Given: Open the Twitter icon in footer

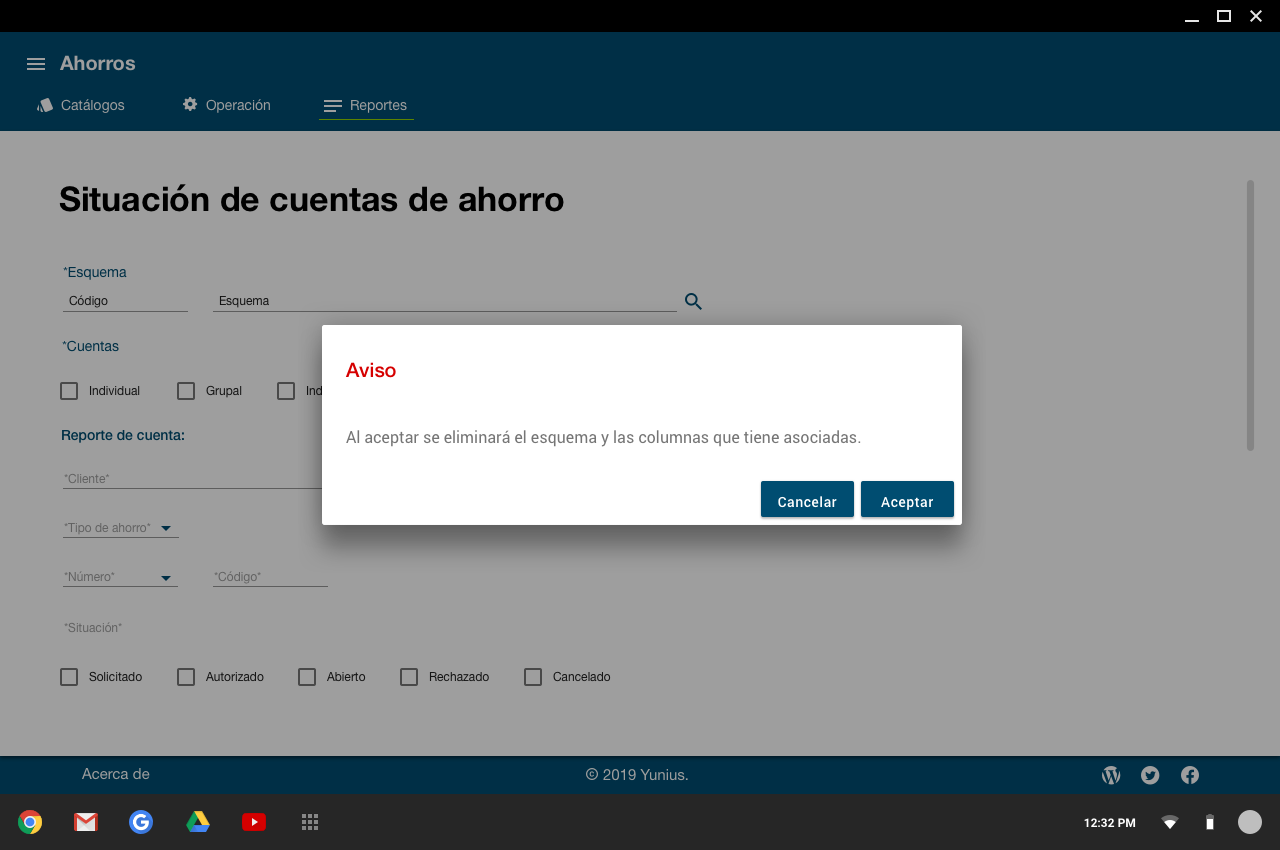Looking at the screenshot, I should pos(1150,775).
